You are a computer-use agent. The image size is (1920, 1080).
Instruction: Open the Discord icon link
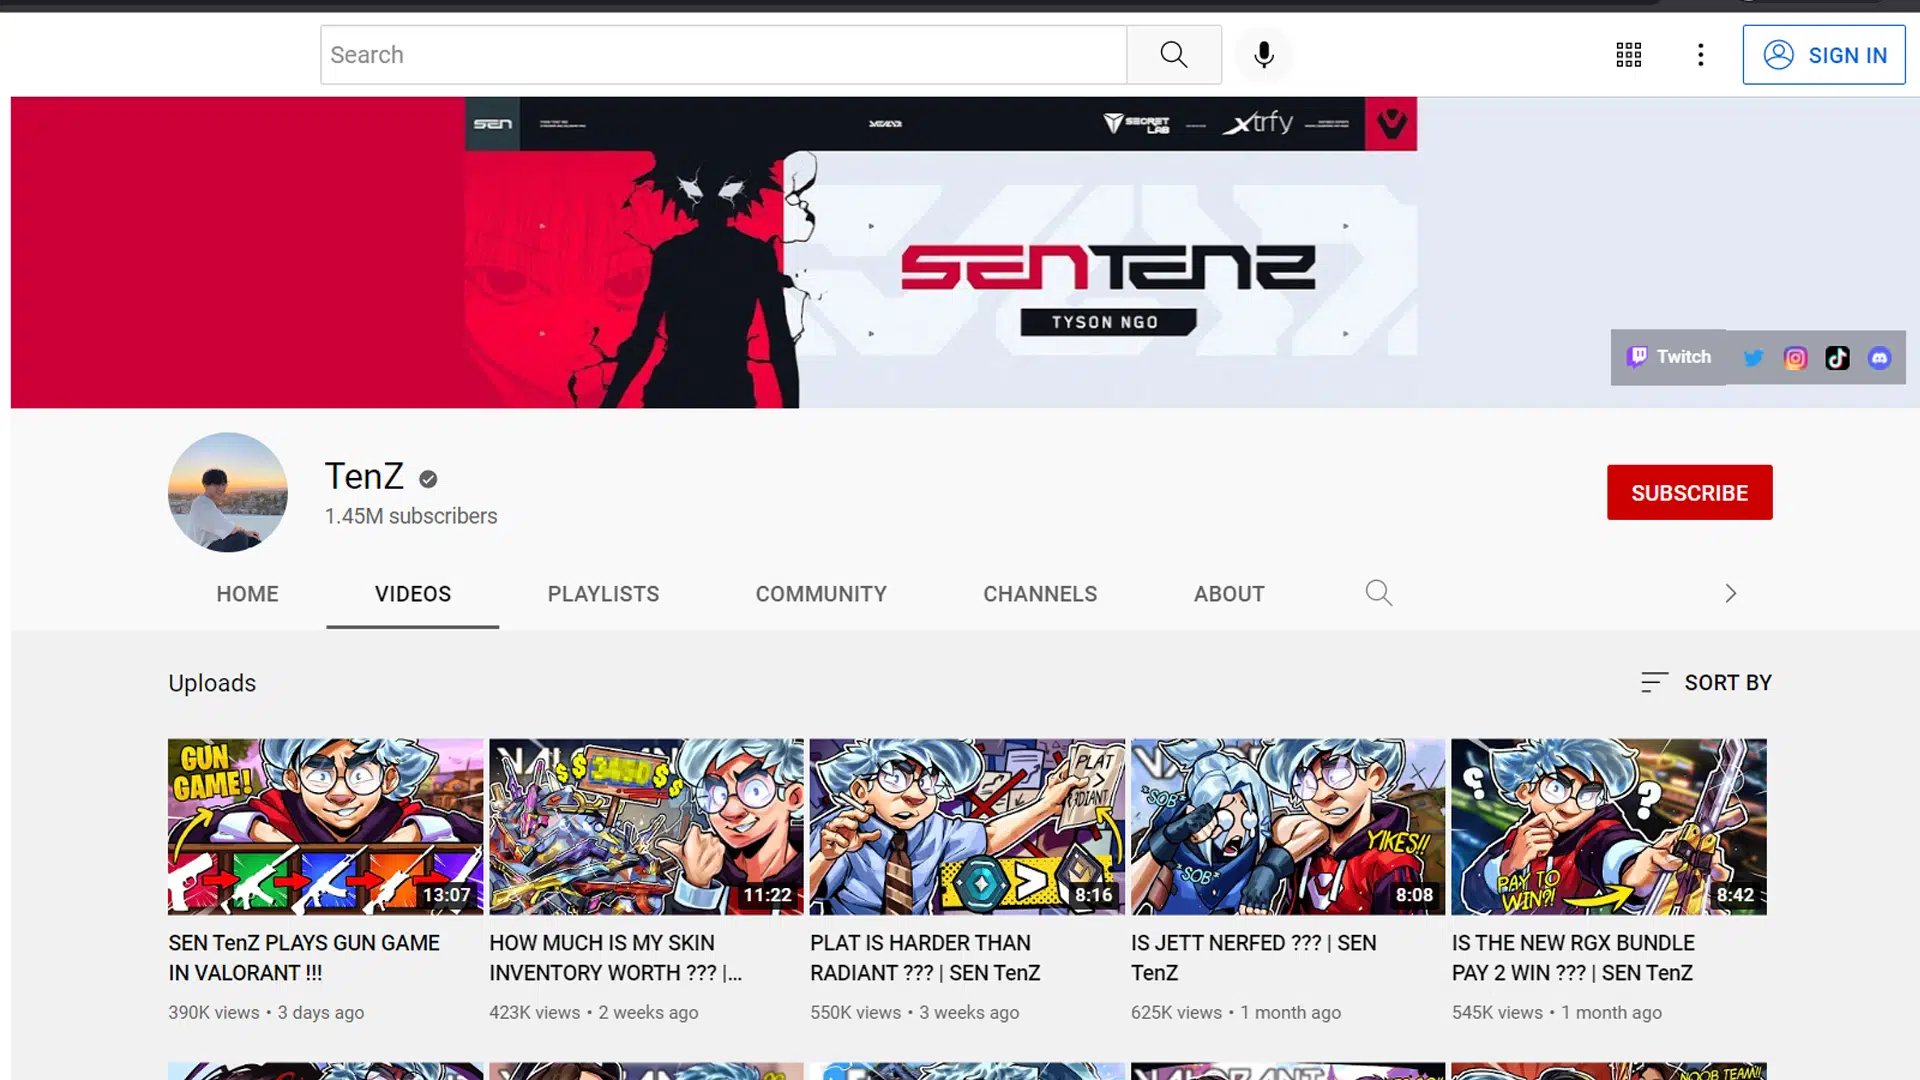pos(1880,358)
